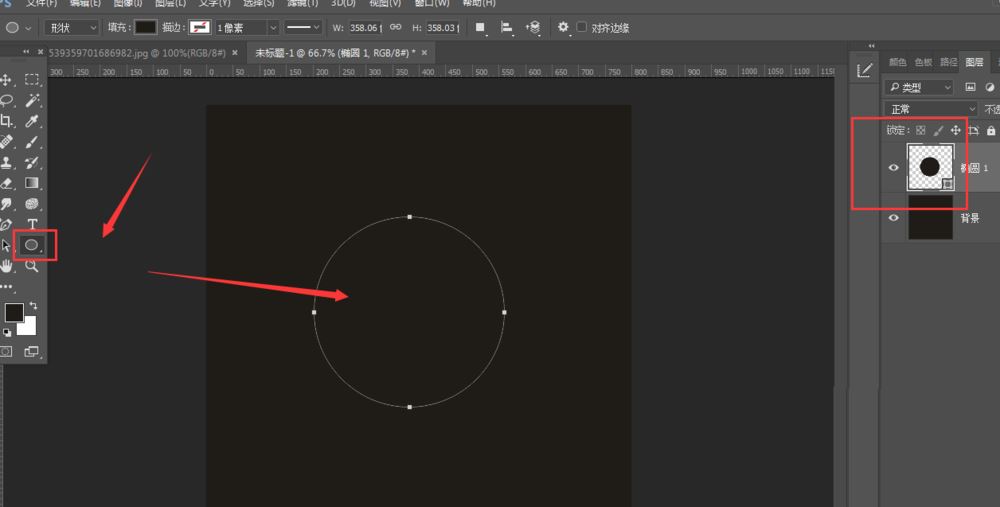Open the layer filter type dropdown
Screen dimensions: 1000x507
tap(919, 87)
